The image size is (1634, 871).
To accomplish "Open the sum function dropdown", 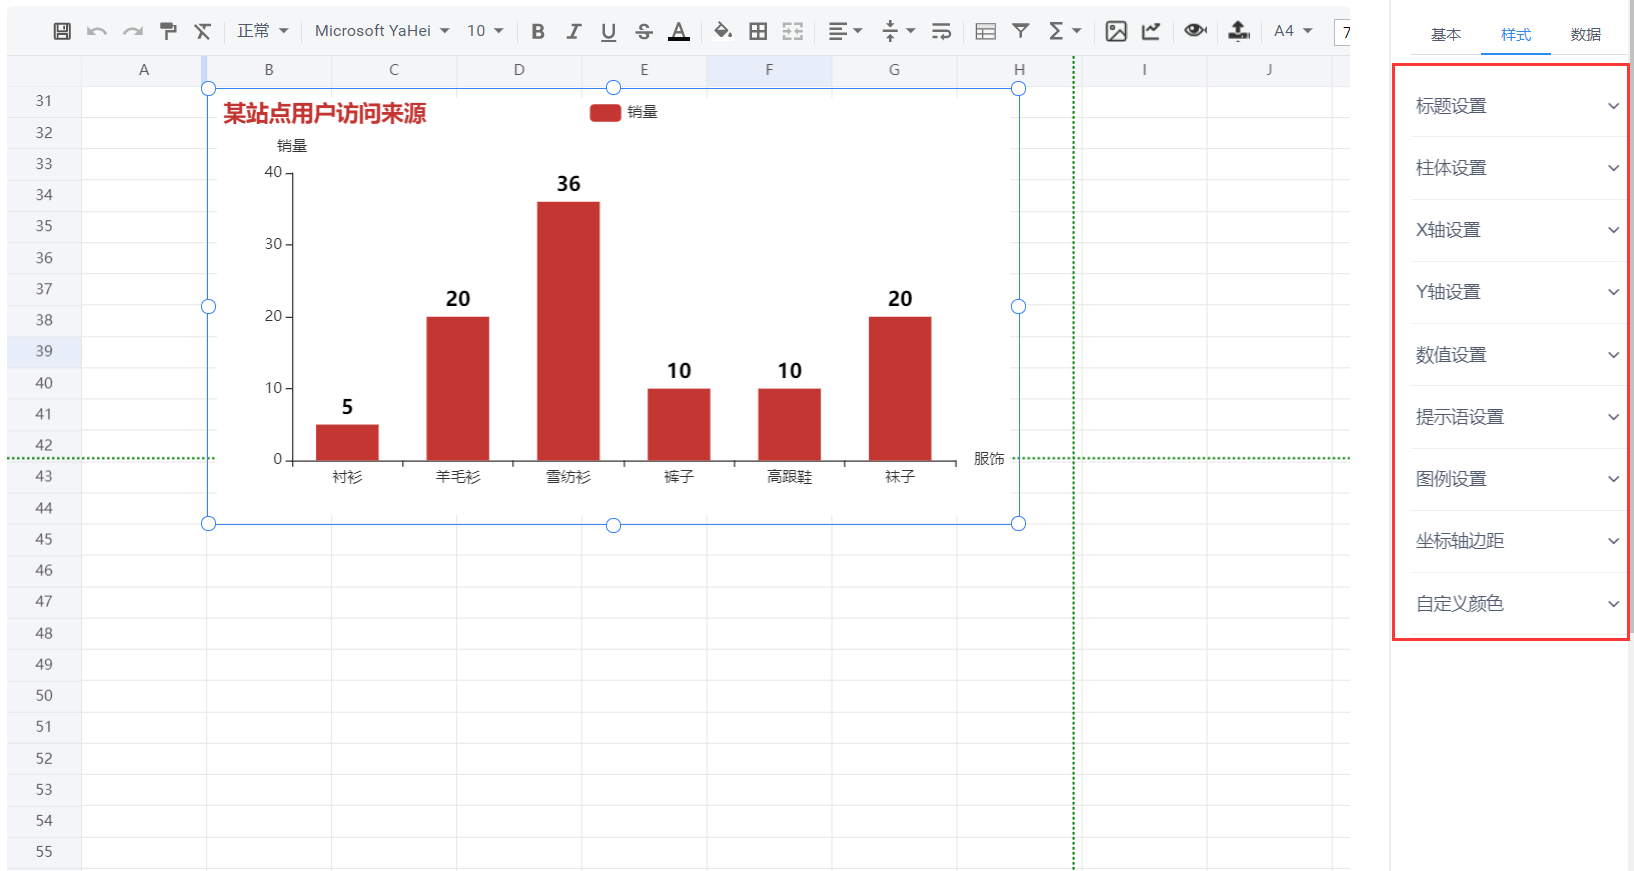I will tap(1064, 31).
